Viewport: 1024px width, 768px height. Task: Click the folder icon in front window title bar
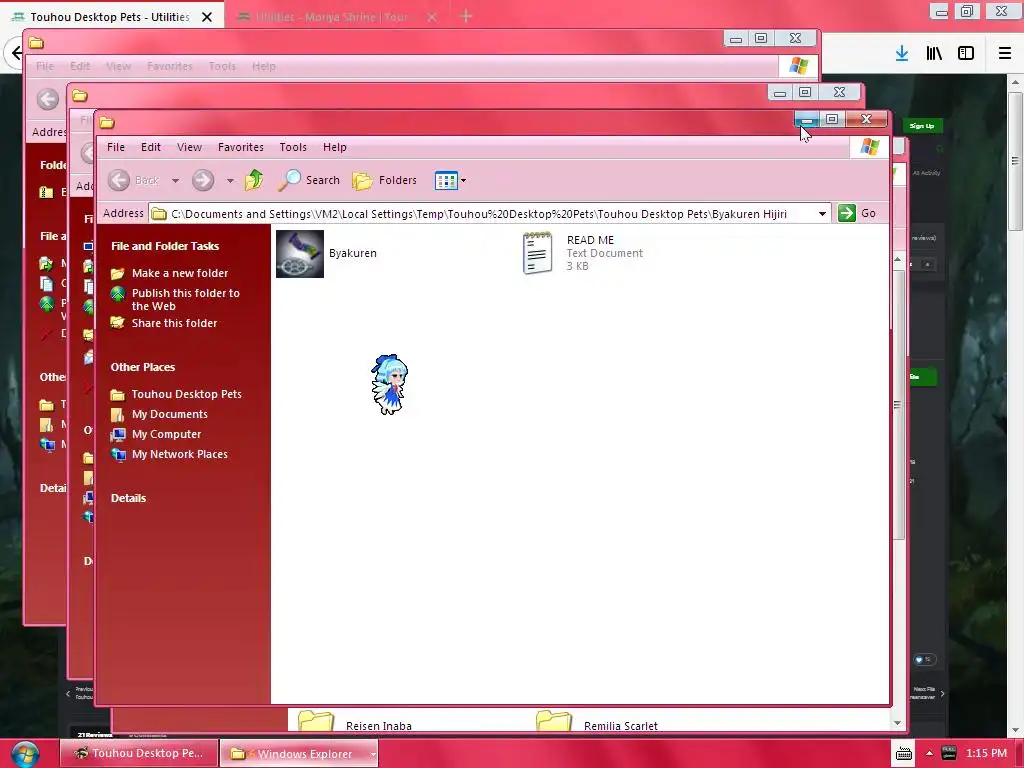[x=107, y=122]
